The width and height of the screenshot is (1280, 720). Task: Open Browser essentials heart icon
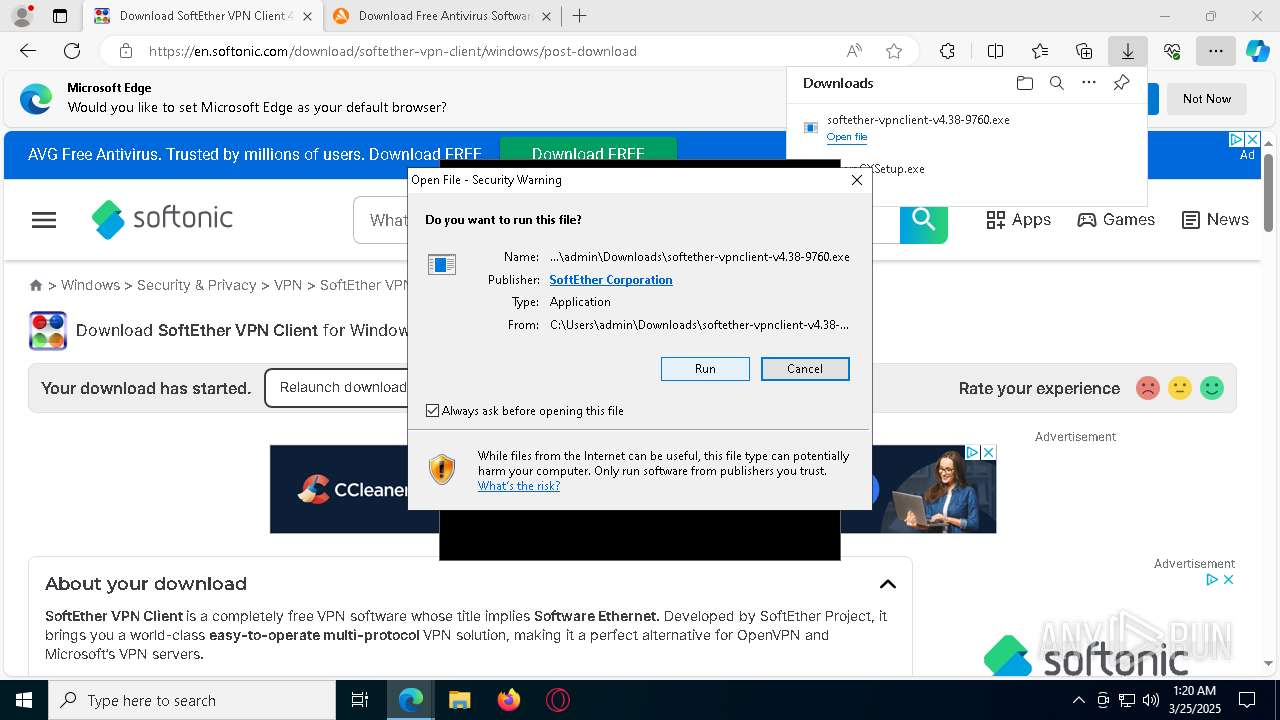click(x=1172, y=51)
